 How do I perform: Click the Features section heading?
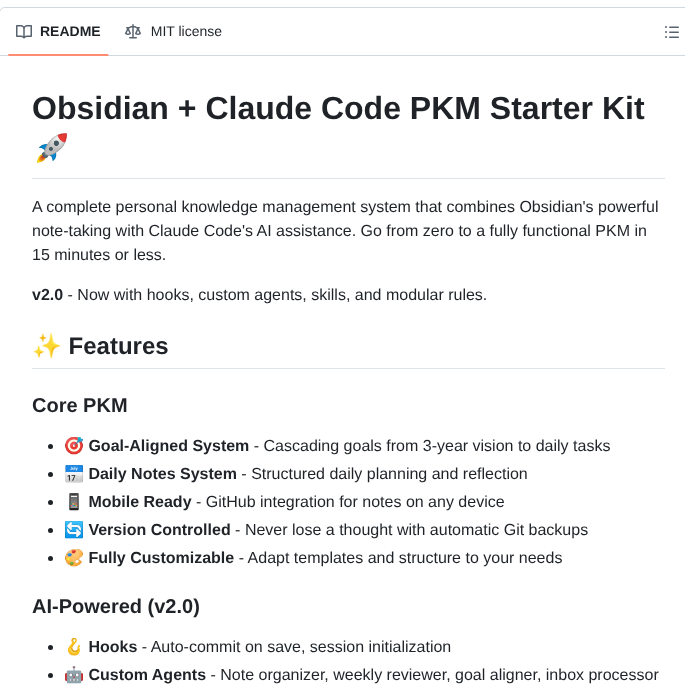pyautogui.click(x=118, y=346)
